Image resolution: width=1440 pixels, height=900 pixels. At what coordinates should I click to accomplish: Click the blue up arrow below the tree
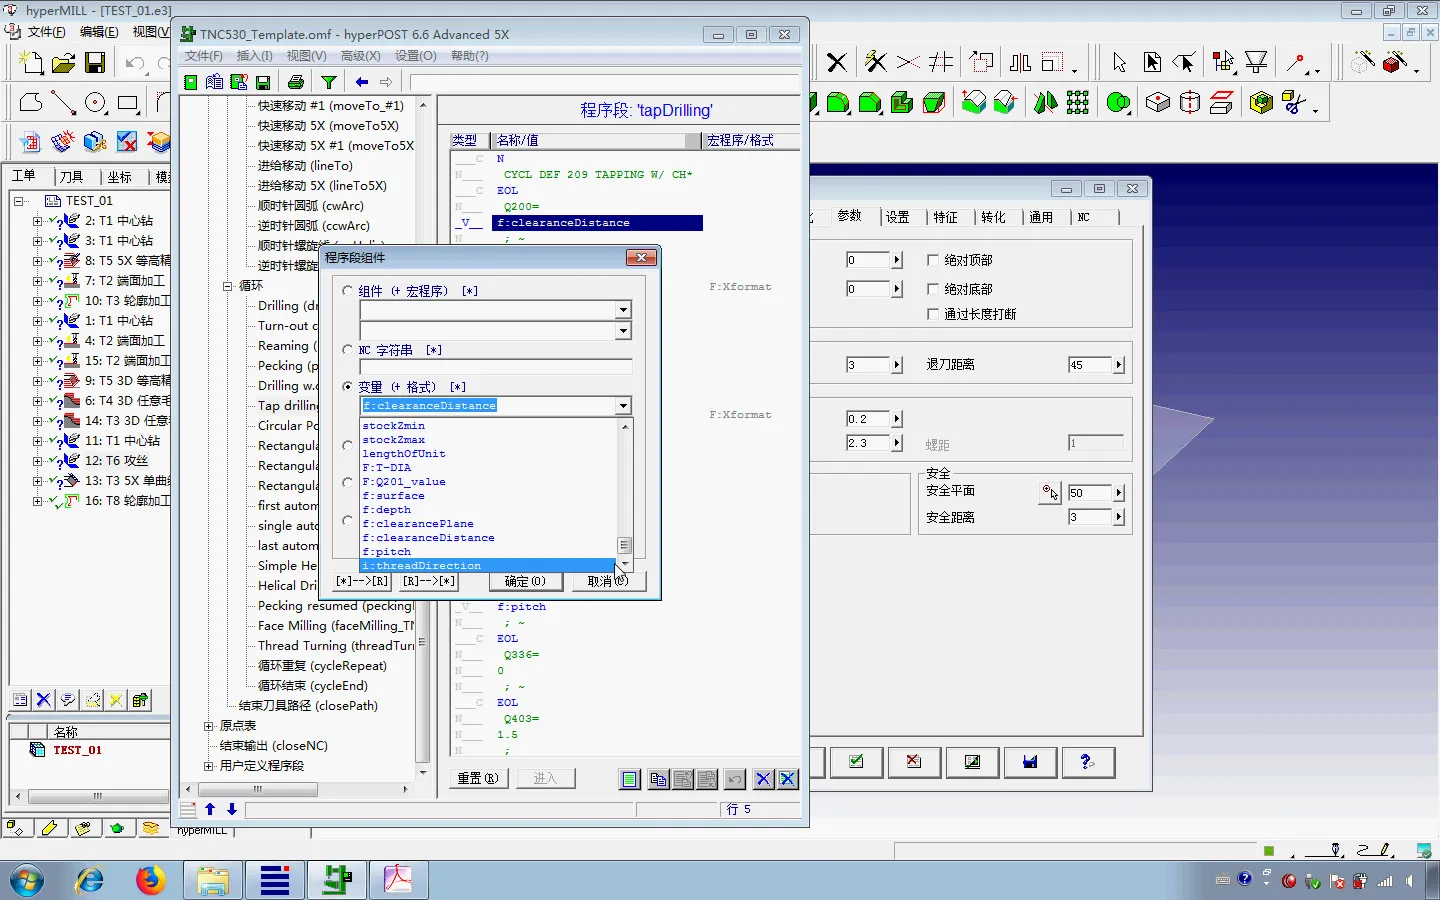[210, 809]
